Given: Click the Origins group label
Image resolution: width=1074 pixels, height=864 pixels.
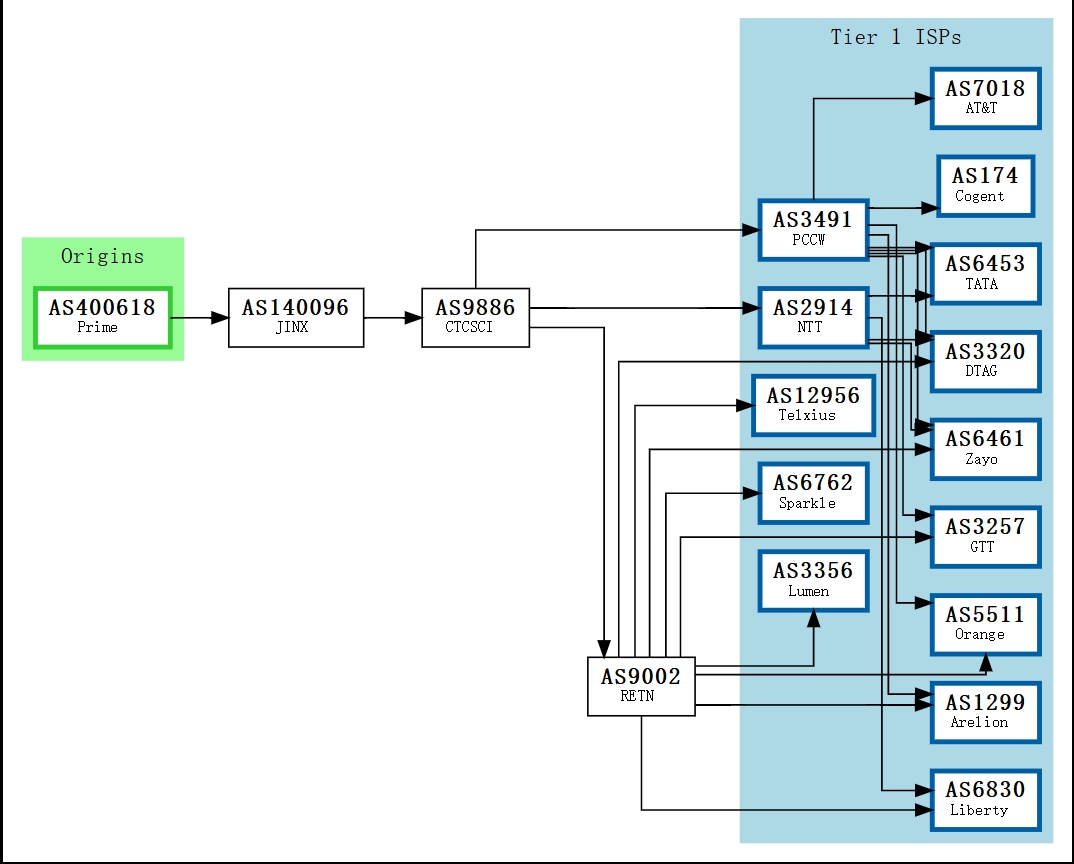Looking at the screenshot, I should coord(103,256).
